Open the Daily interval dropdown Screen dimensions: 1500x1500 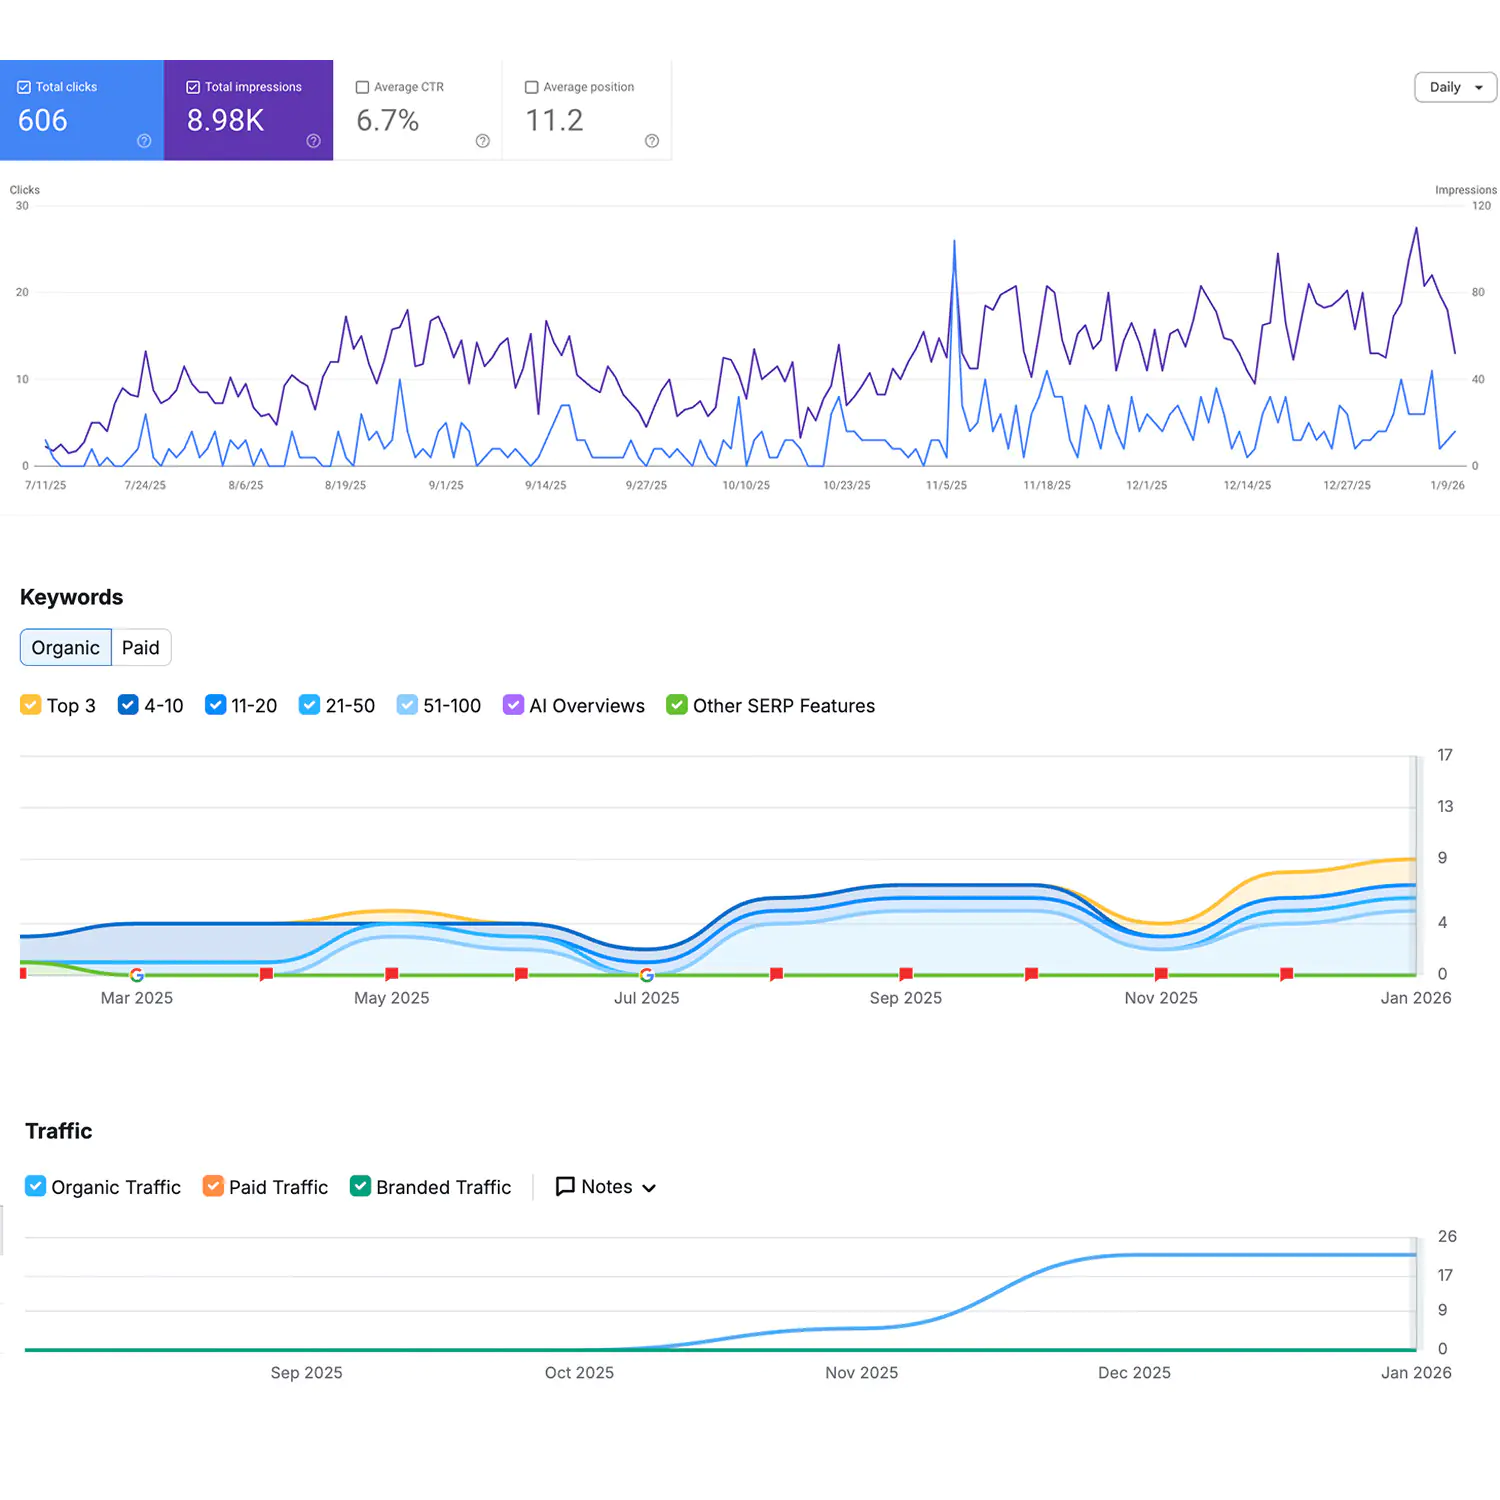pyautogui.click(x=1455, y=87)
